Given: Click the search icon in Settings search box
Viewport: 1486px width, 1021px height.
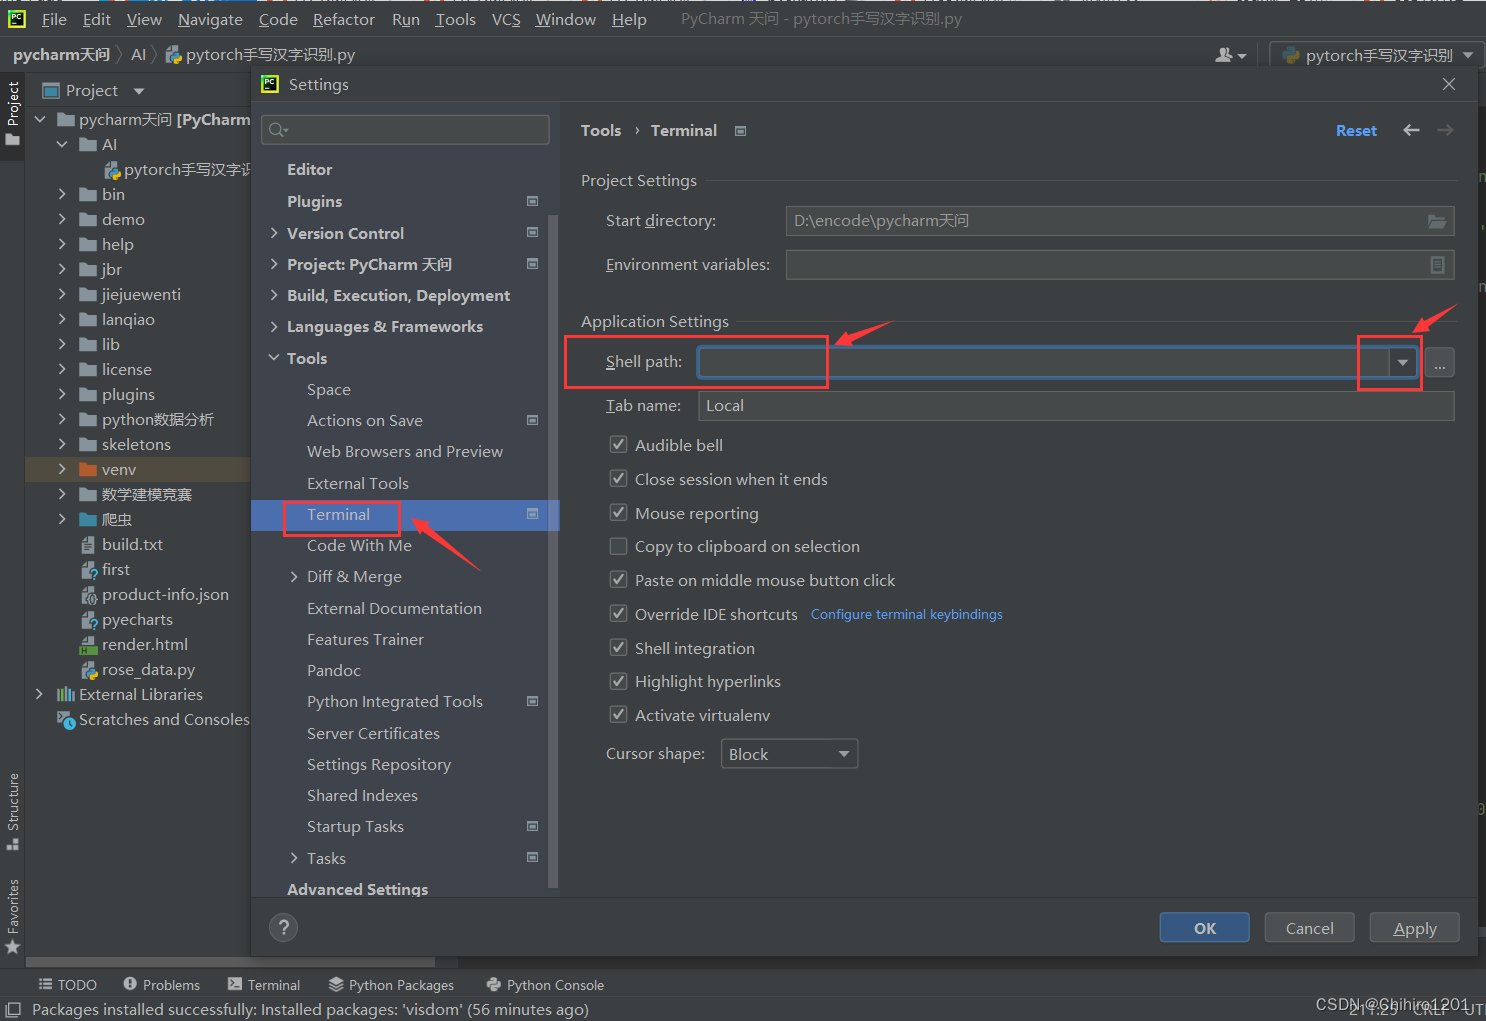Looking at the screenshot, I should pyautogui.click(x=278, y=129).
